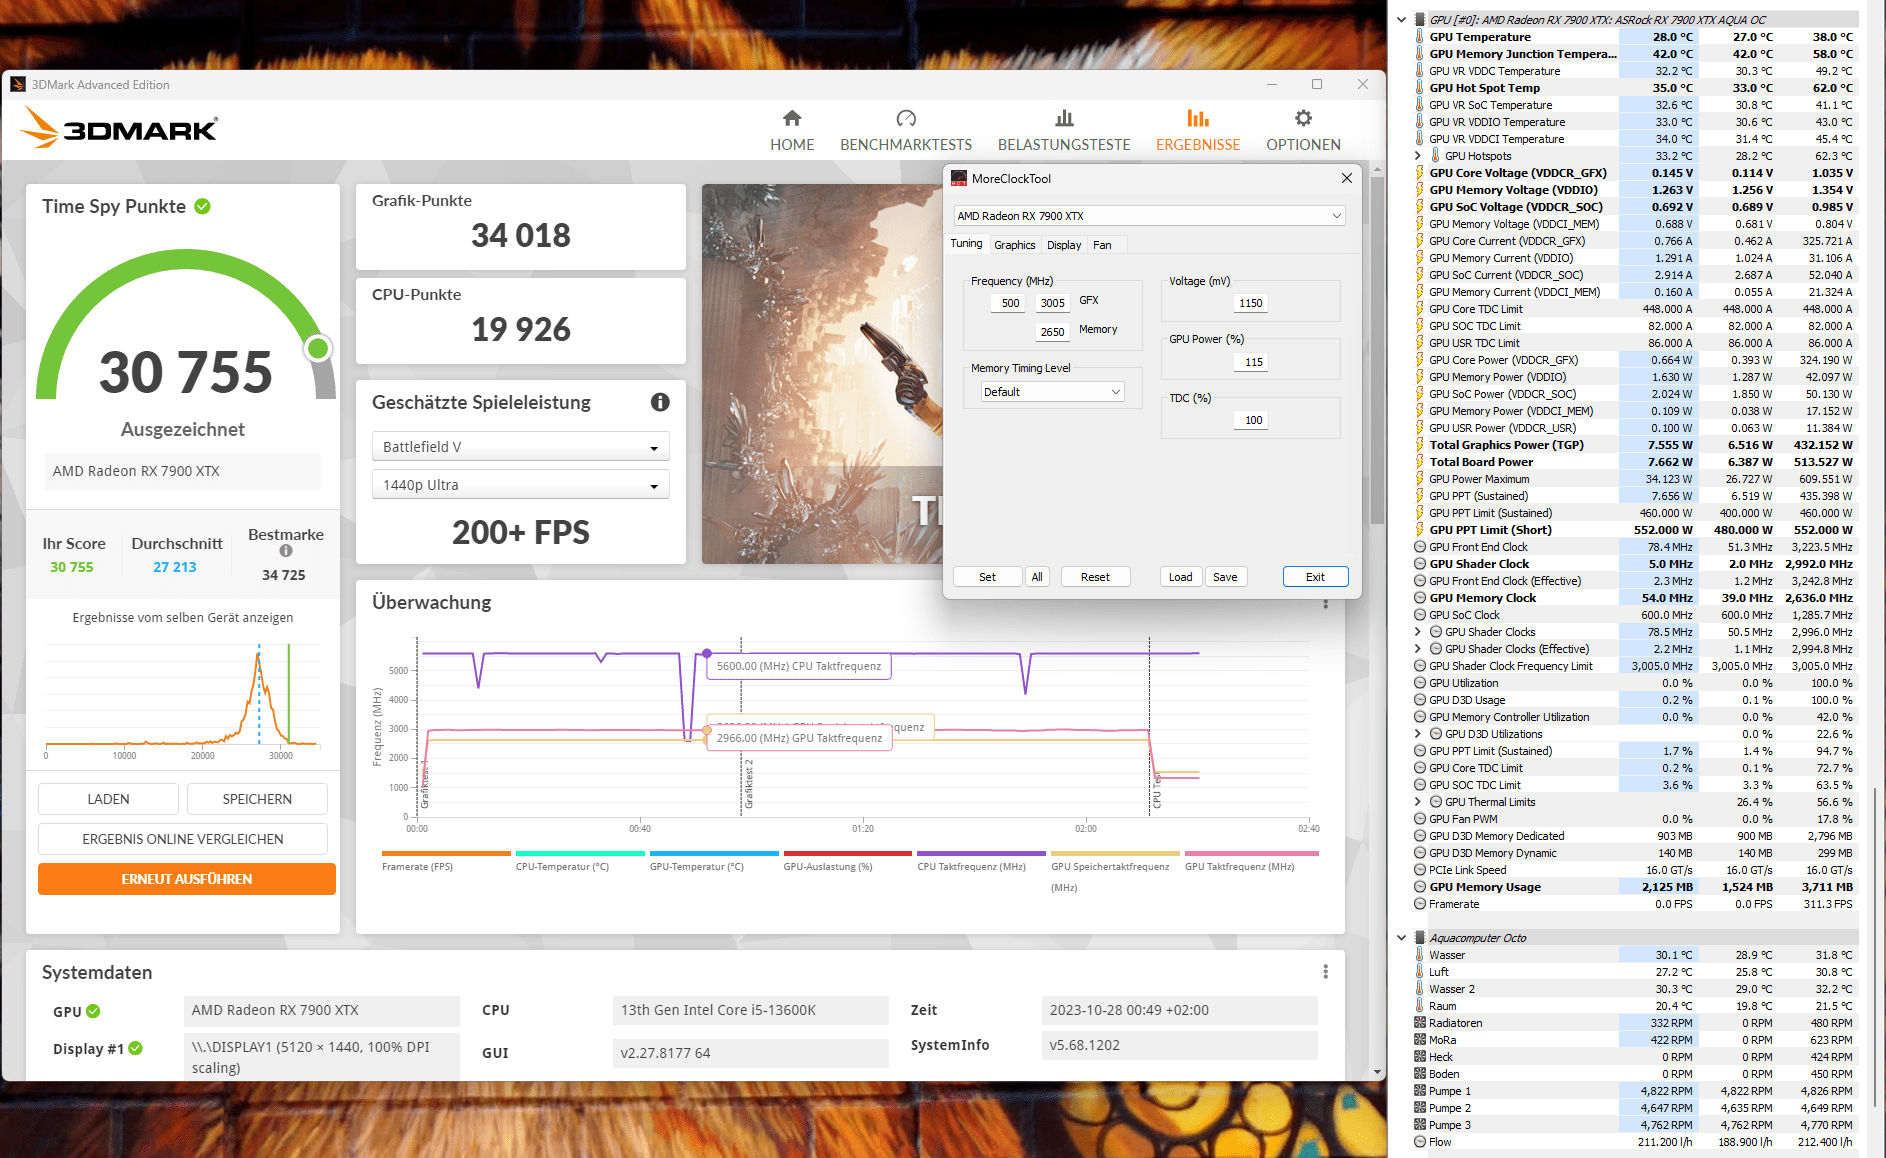The height and width of the screenshot is (1158, 1886).
Task: Open the HOME section icon
Action: tap(792, 118)
